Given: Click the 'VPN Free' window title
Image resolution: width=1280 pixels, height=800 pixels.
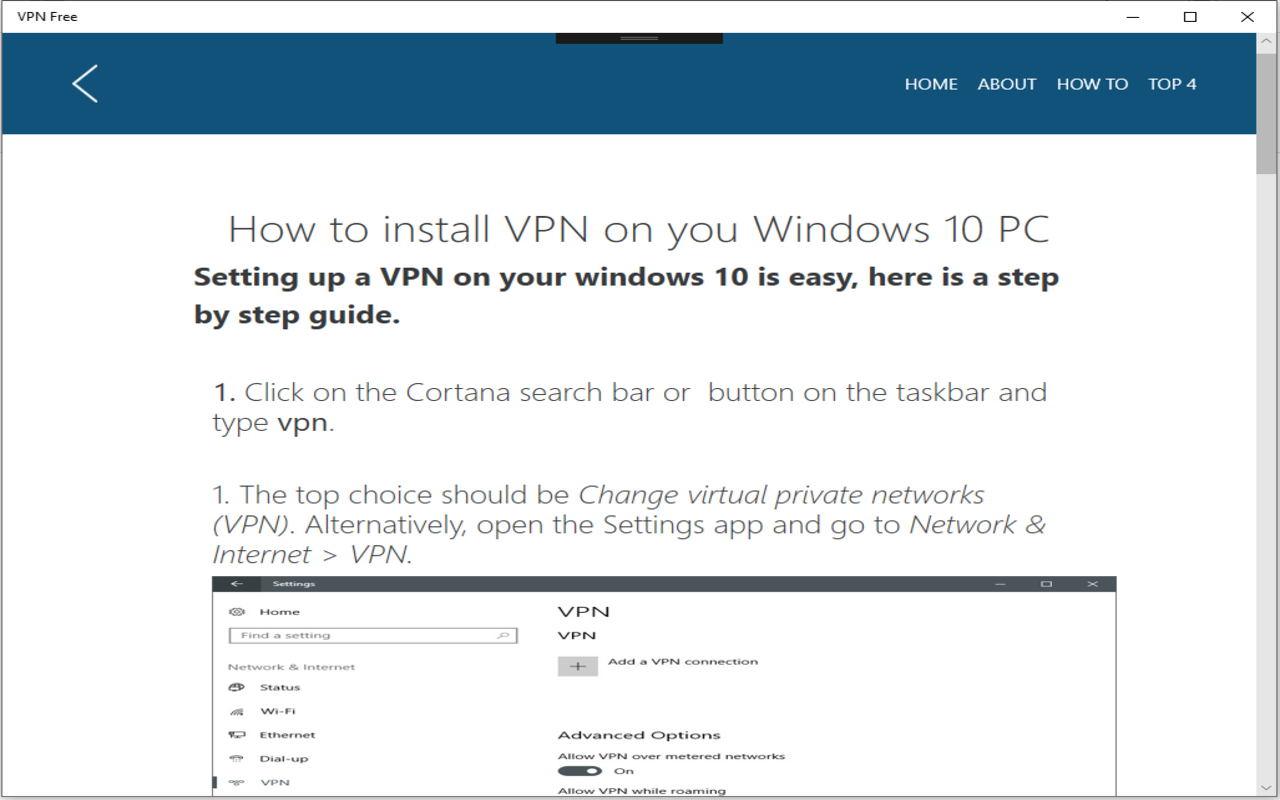Looking at the screenshot, I should [47, 17].
